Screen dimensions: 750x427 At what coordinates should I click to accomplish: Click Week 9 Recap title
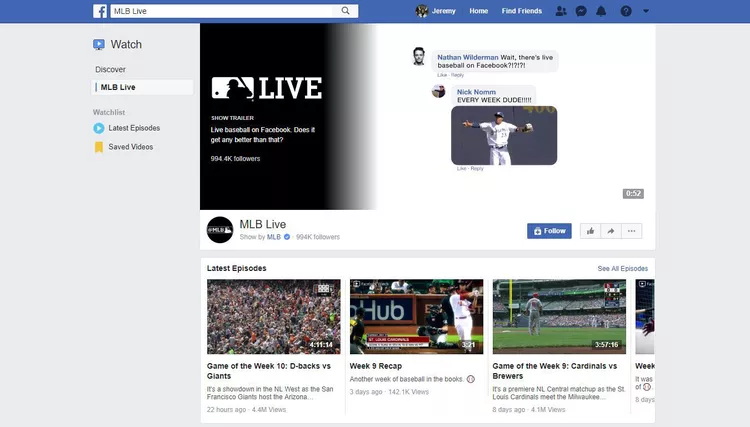[x=375, y=366]
